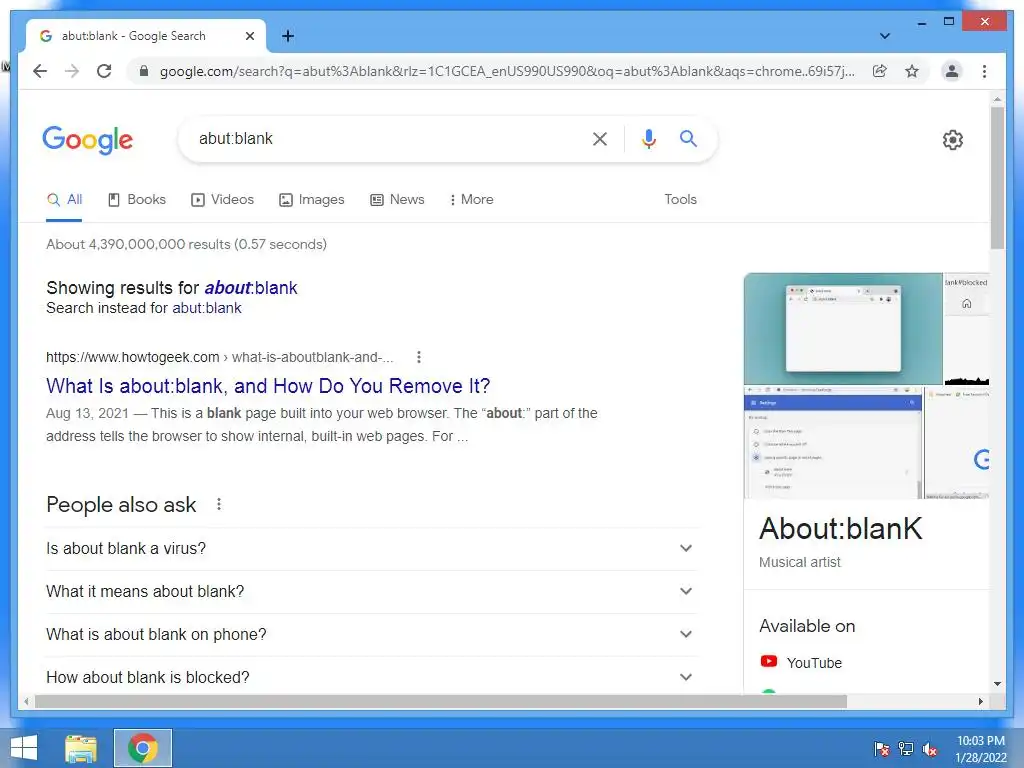This screenshot has height=768, width=1024.
Task: Switch to the News tab
Action: 397,200
